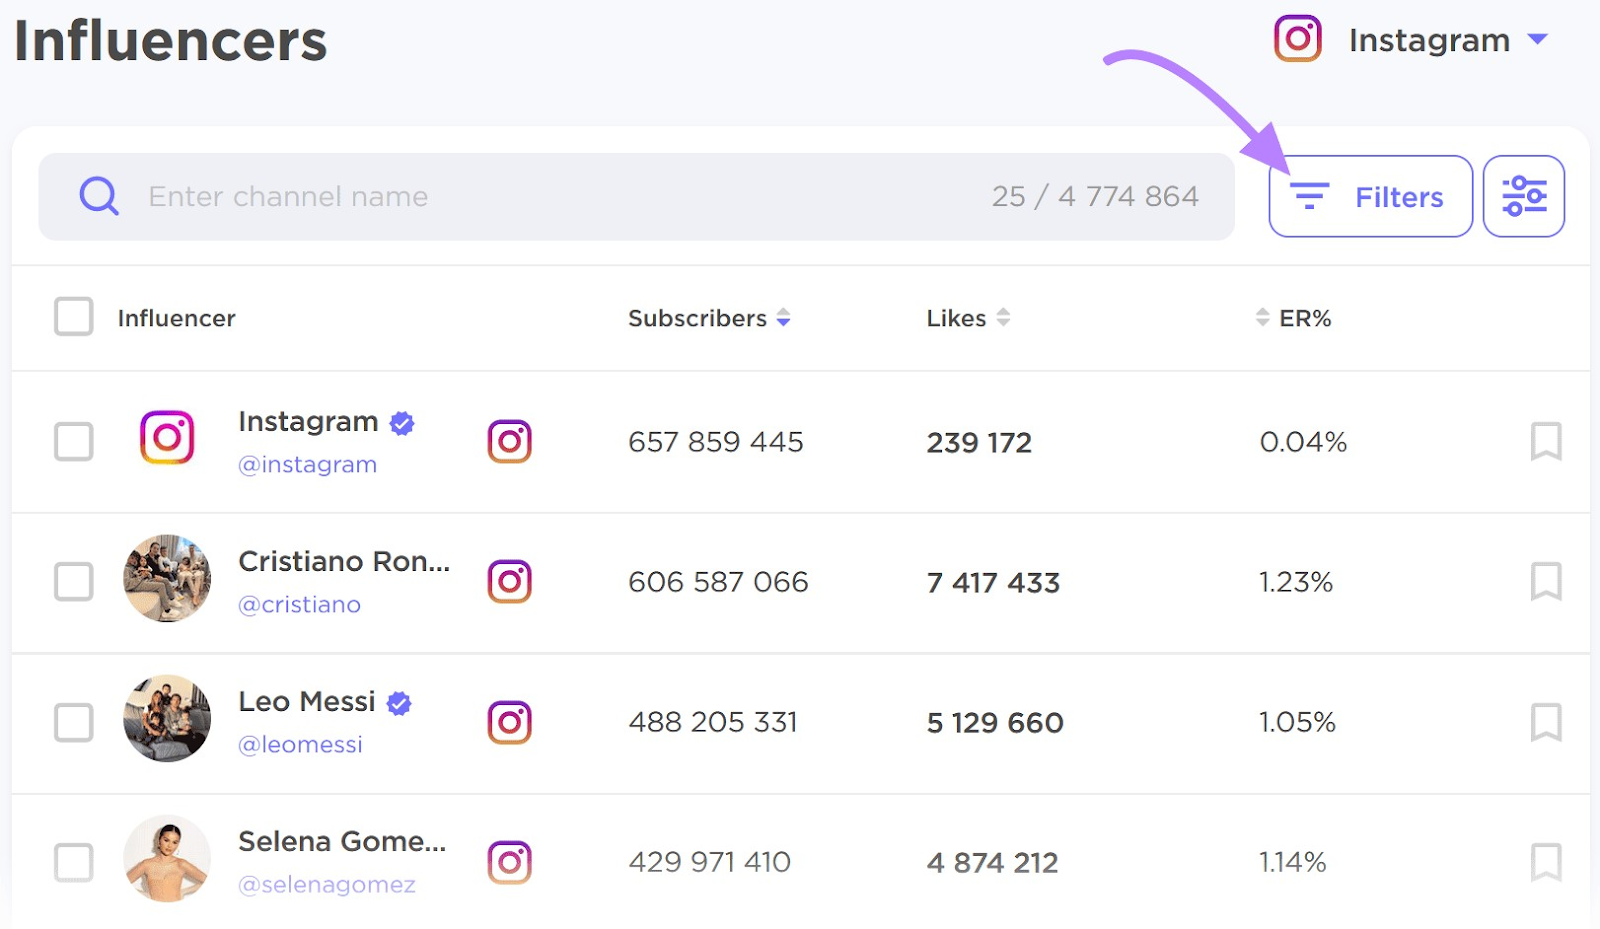
Task: Open the Instagram platform dropdown
Action: point(1540,40)
